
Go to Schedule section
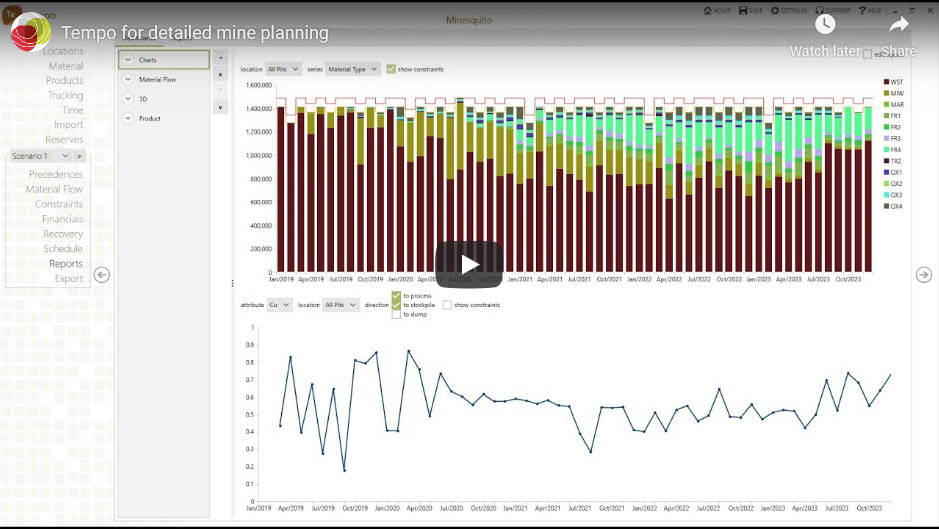click(x=63, y=249)
